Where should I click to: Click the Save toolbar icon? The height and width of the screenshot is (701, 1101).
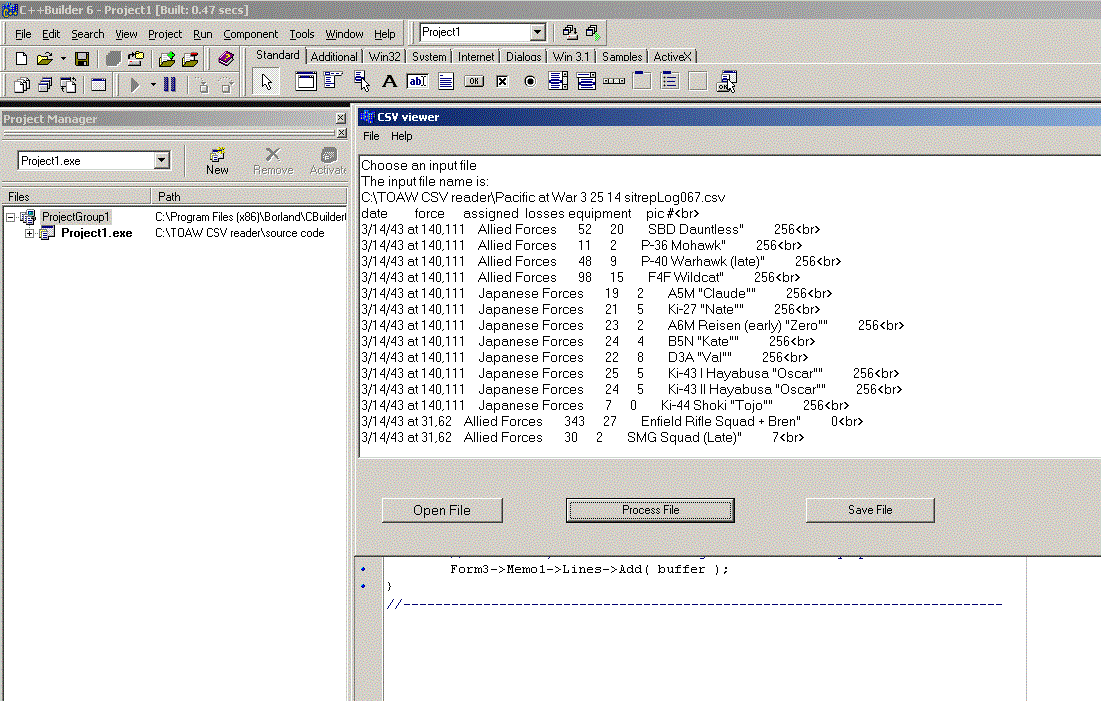click(82, 60)
